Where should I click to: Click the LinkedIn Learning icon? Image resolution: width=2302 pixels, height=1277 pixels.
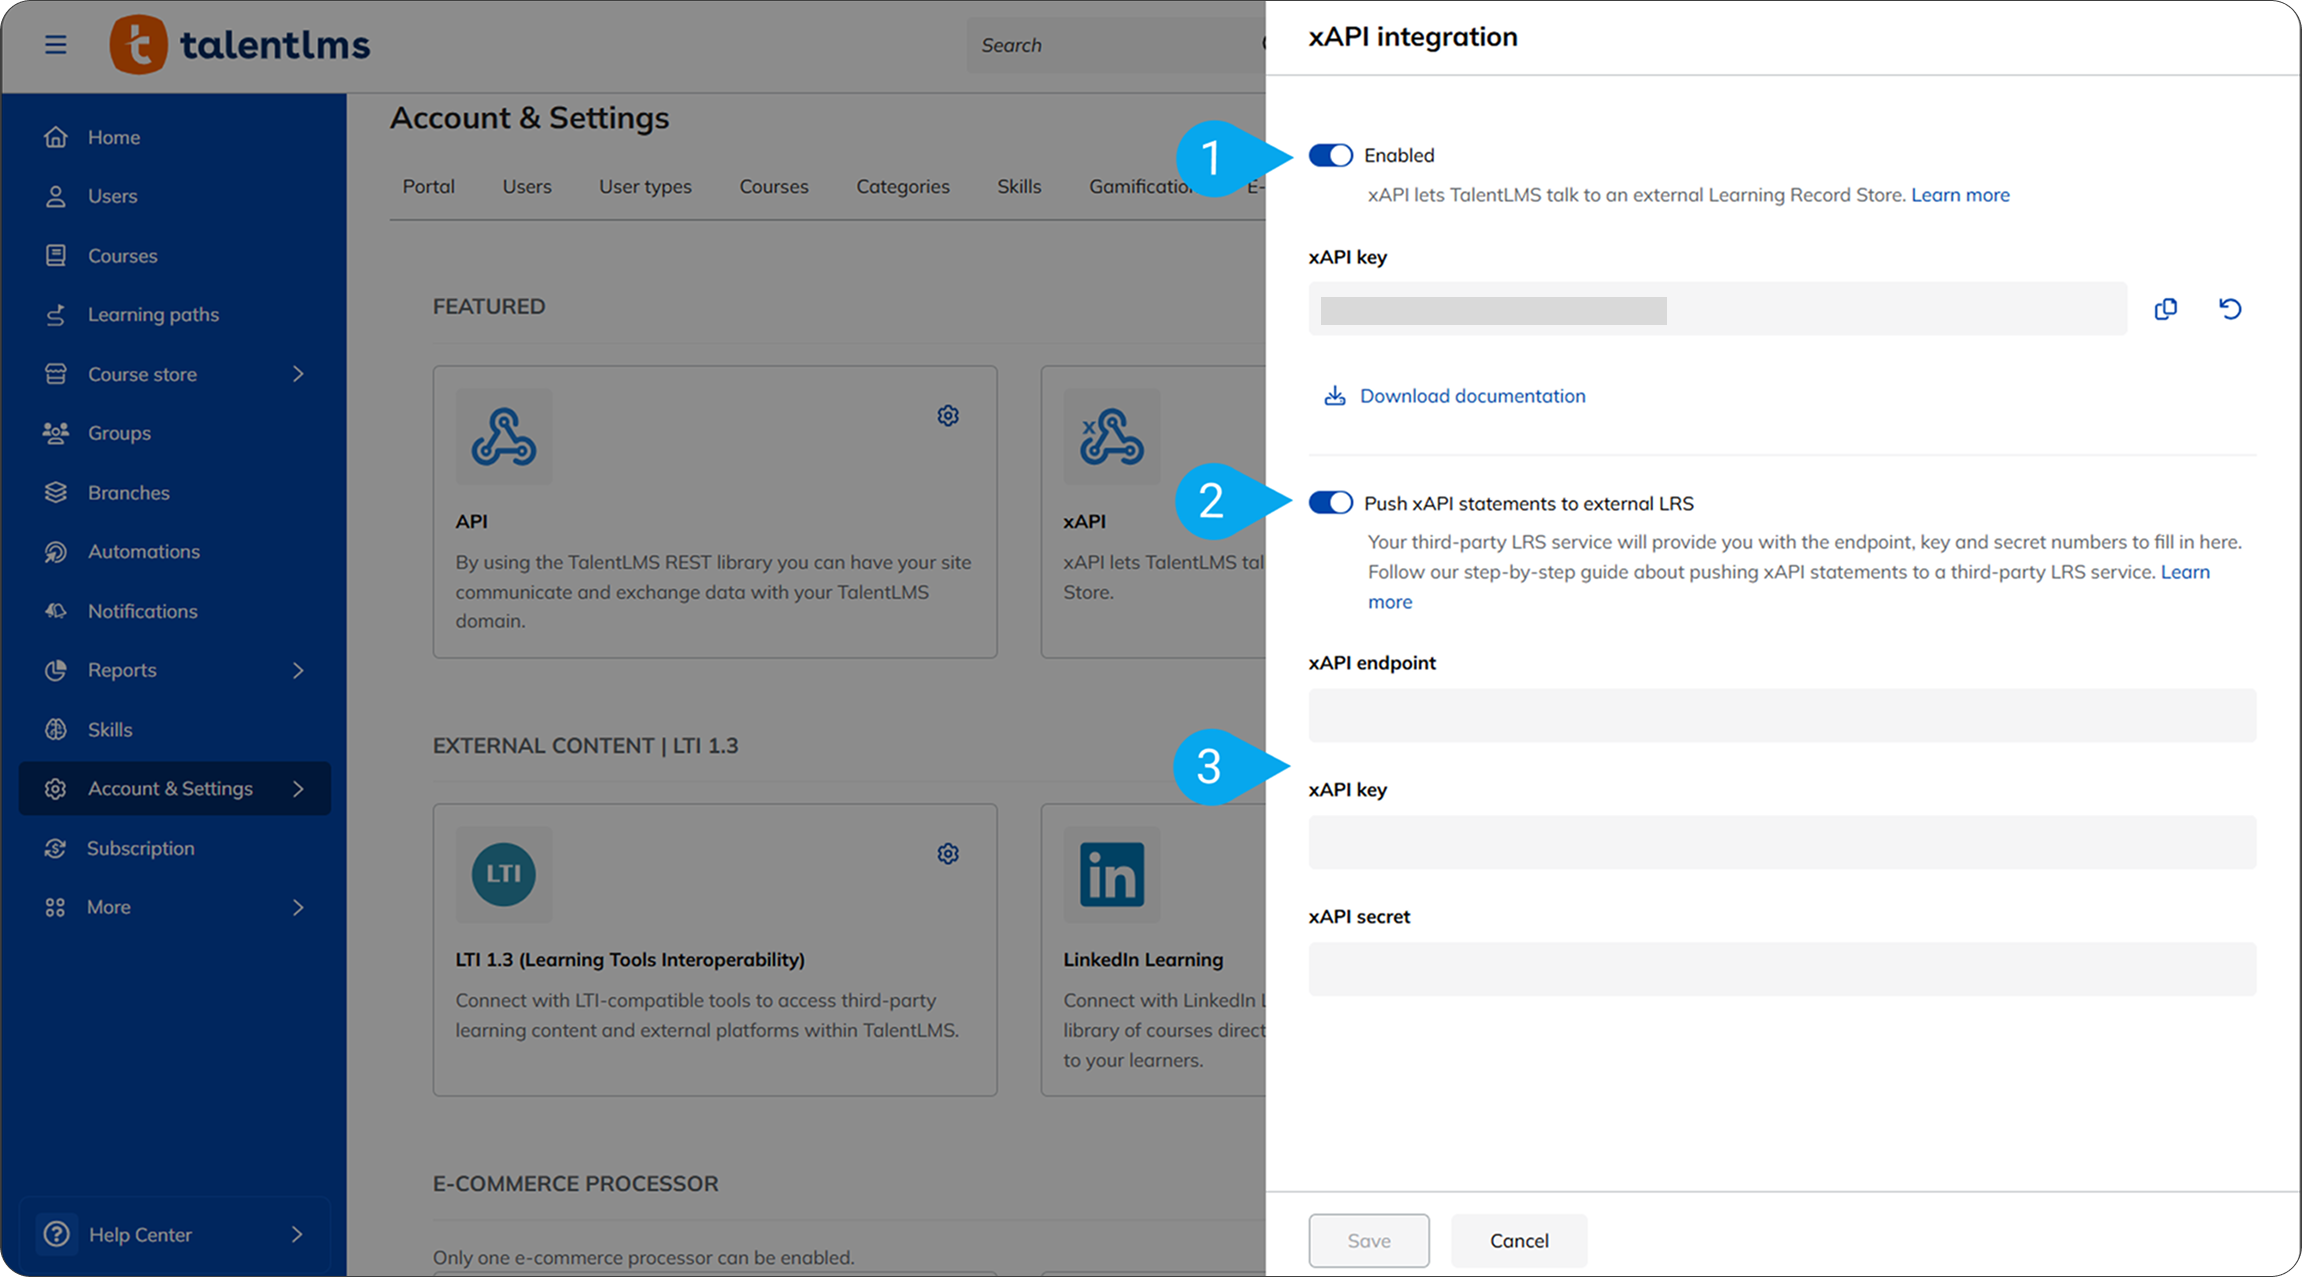(x=1111, y=874)
